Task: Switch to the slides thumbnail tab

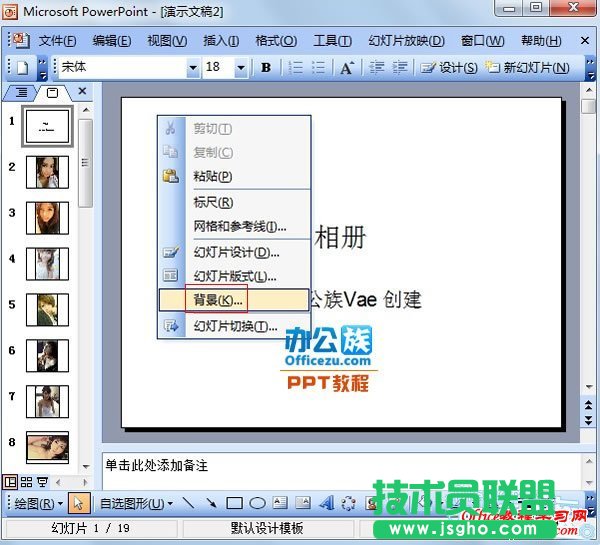Action: pyautogui.click(x=53, y=92)
